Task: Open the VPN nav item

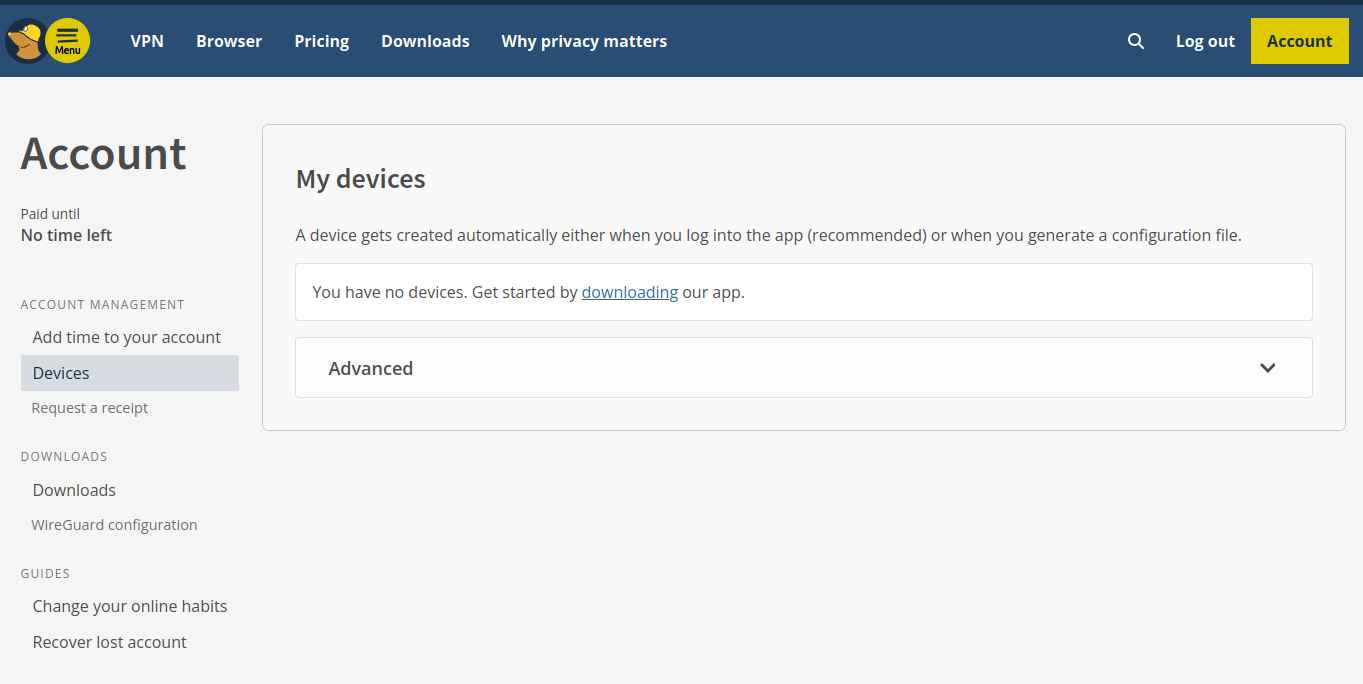Action: [147, 41]
